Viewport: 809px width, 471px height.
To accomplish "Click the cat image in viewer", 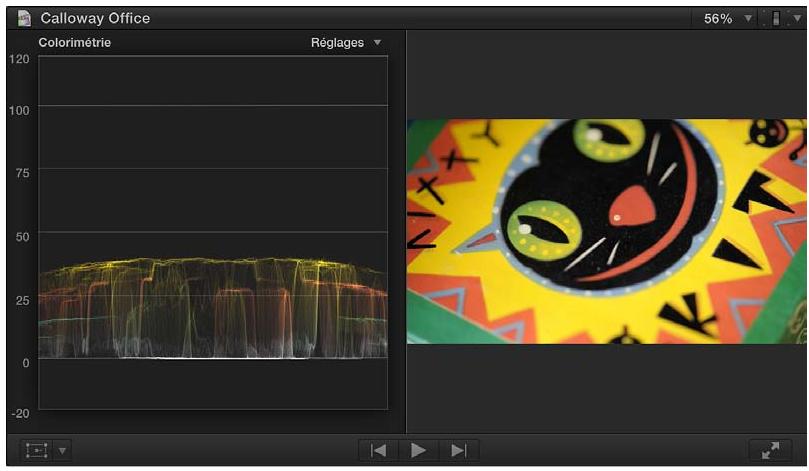I will [607, 232].
